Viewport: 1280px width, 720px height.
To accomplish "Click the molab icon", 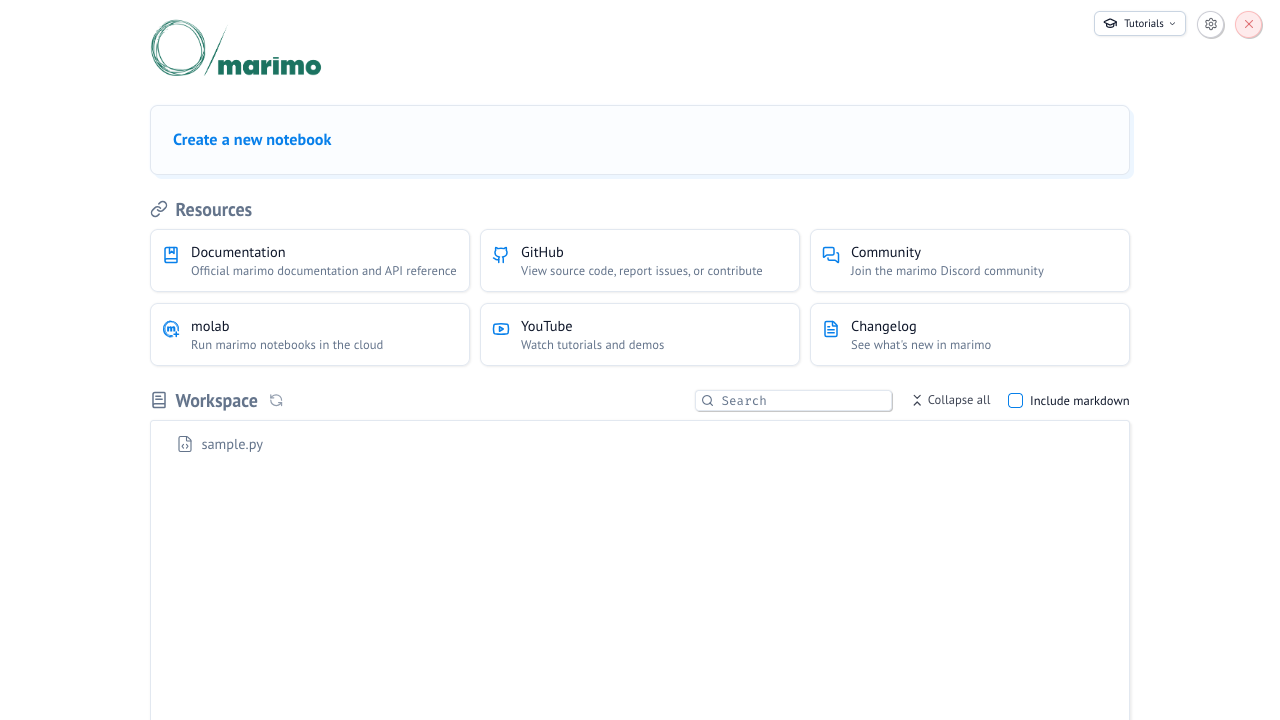I will (171, 329).
